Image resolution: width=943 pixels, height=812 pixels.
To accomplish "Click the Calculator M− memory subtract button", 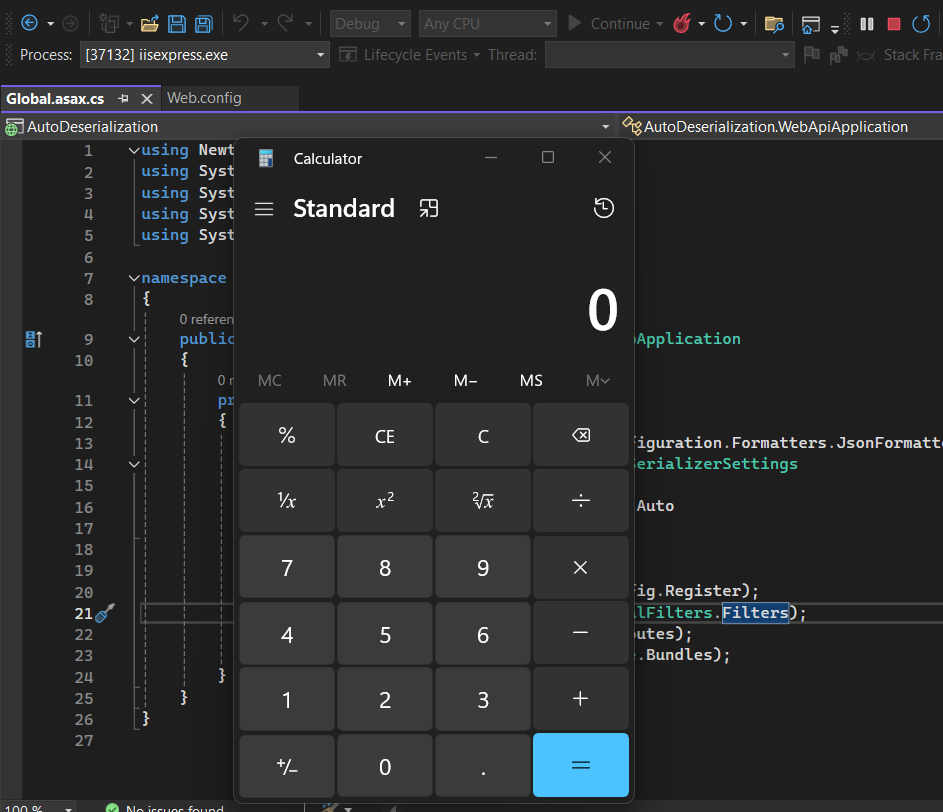I will pos(465,381).
